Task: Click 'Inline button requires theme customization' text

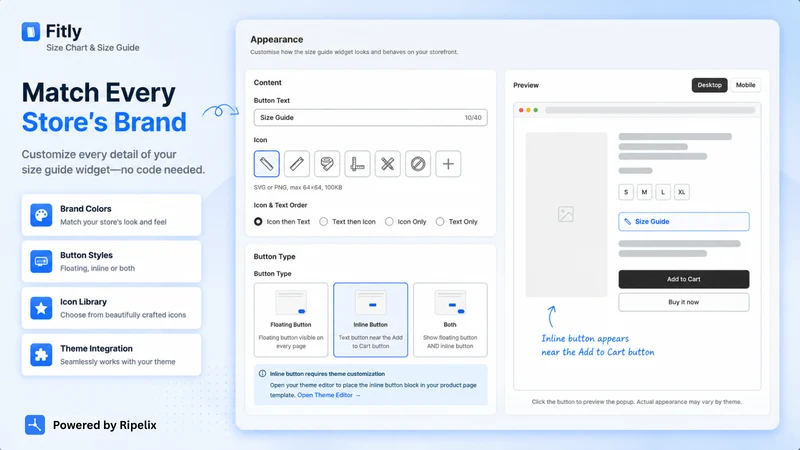Action: (x=327, y=373)
